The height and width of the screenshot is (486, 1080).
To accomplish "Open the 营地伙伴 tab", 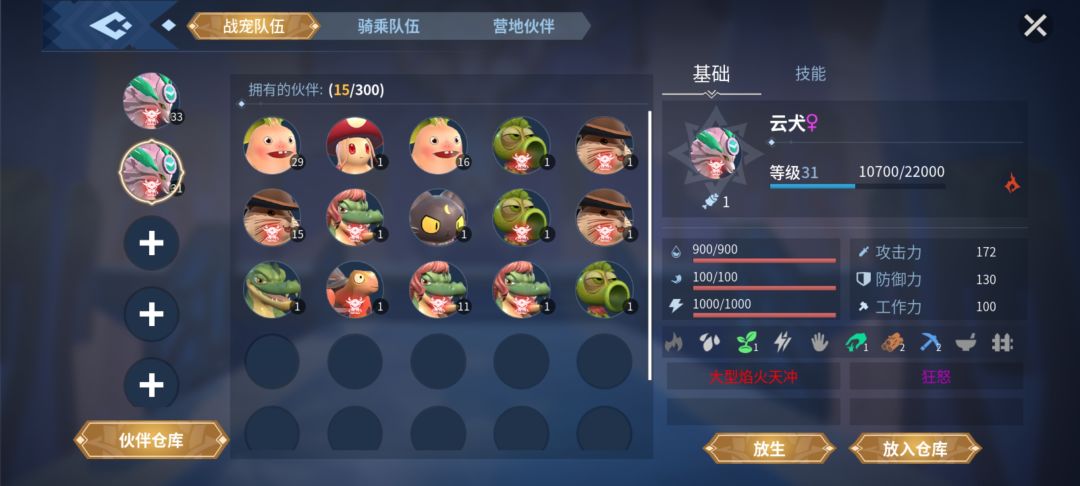I will coord(524,27).
